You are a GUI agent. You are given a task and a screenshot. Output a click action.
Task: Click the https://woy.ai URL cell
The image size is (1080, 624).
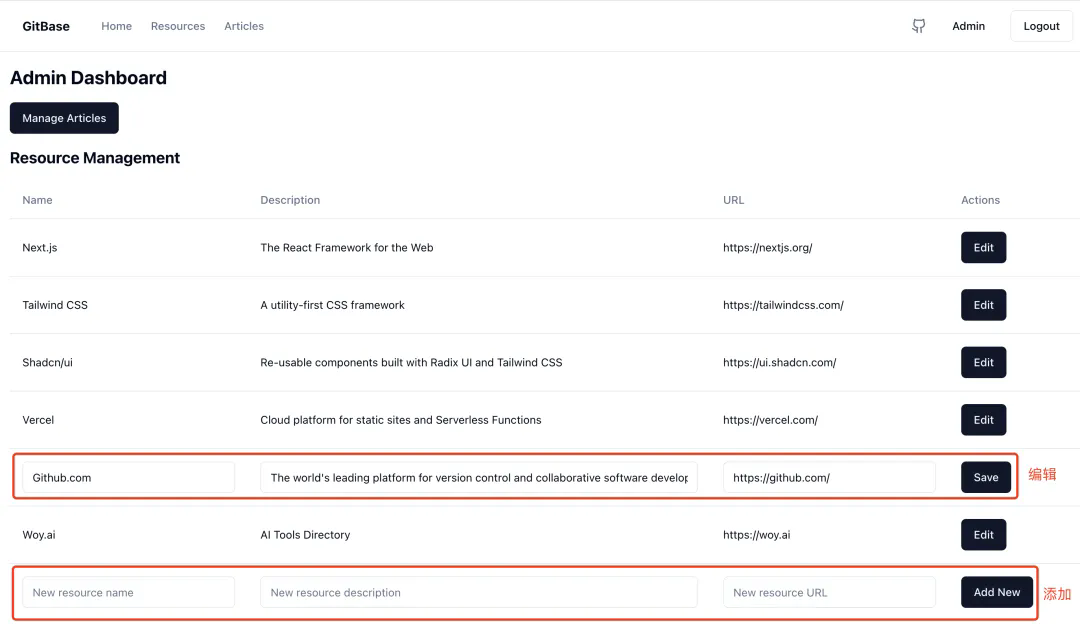click(756, 534)
